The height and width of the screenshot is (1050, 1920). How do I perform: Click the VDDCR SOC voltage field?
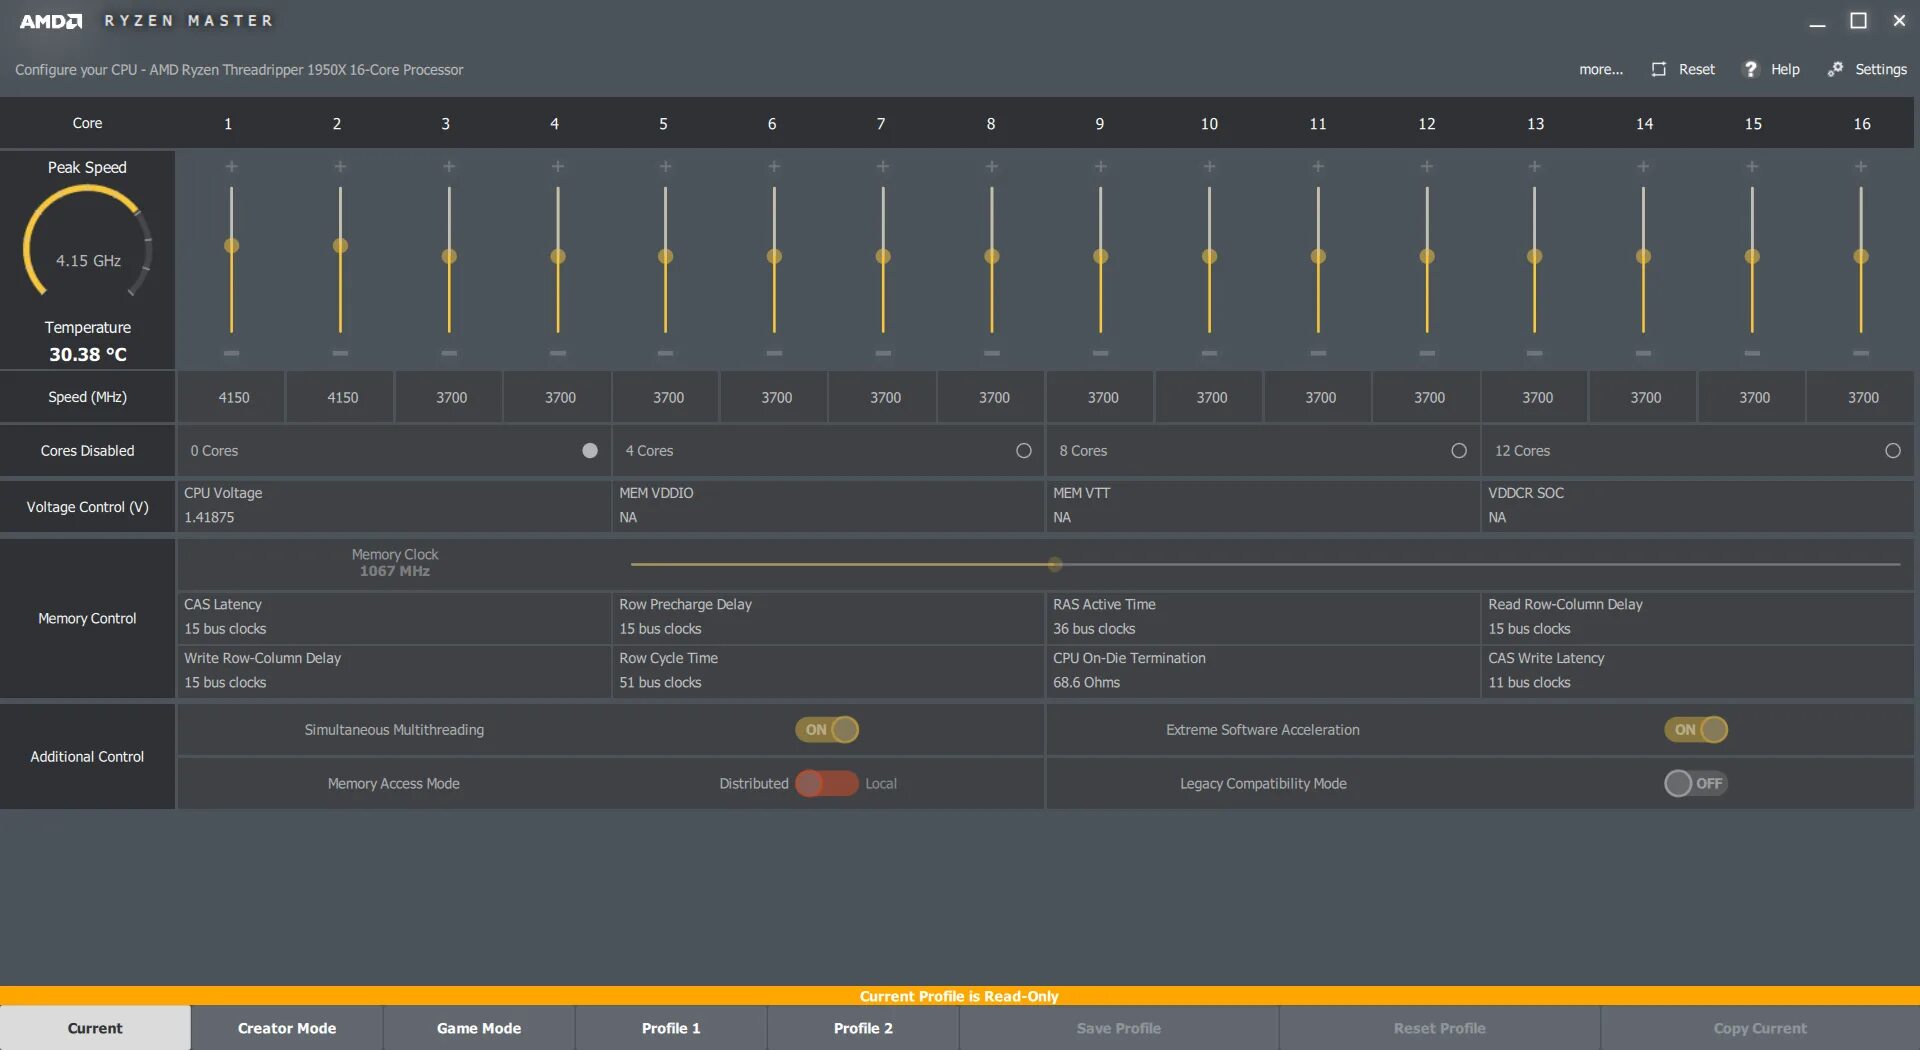coord(1698,506)
